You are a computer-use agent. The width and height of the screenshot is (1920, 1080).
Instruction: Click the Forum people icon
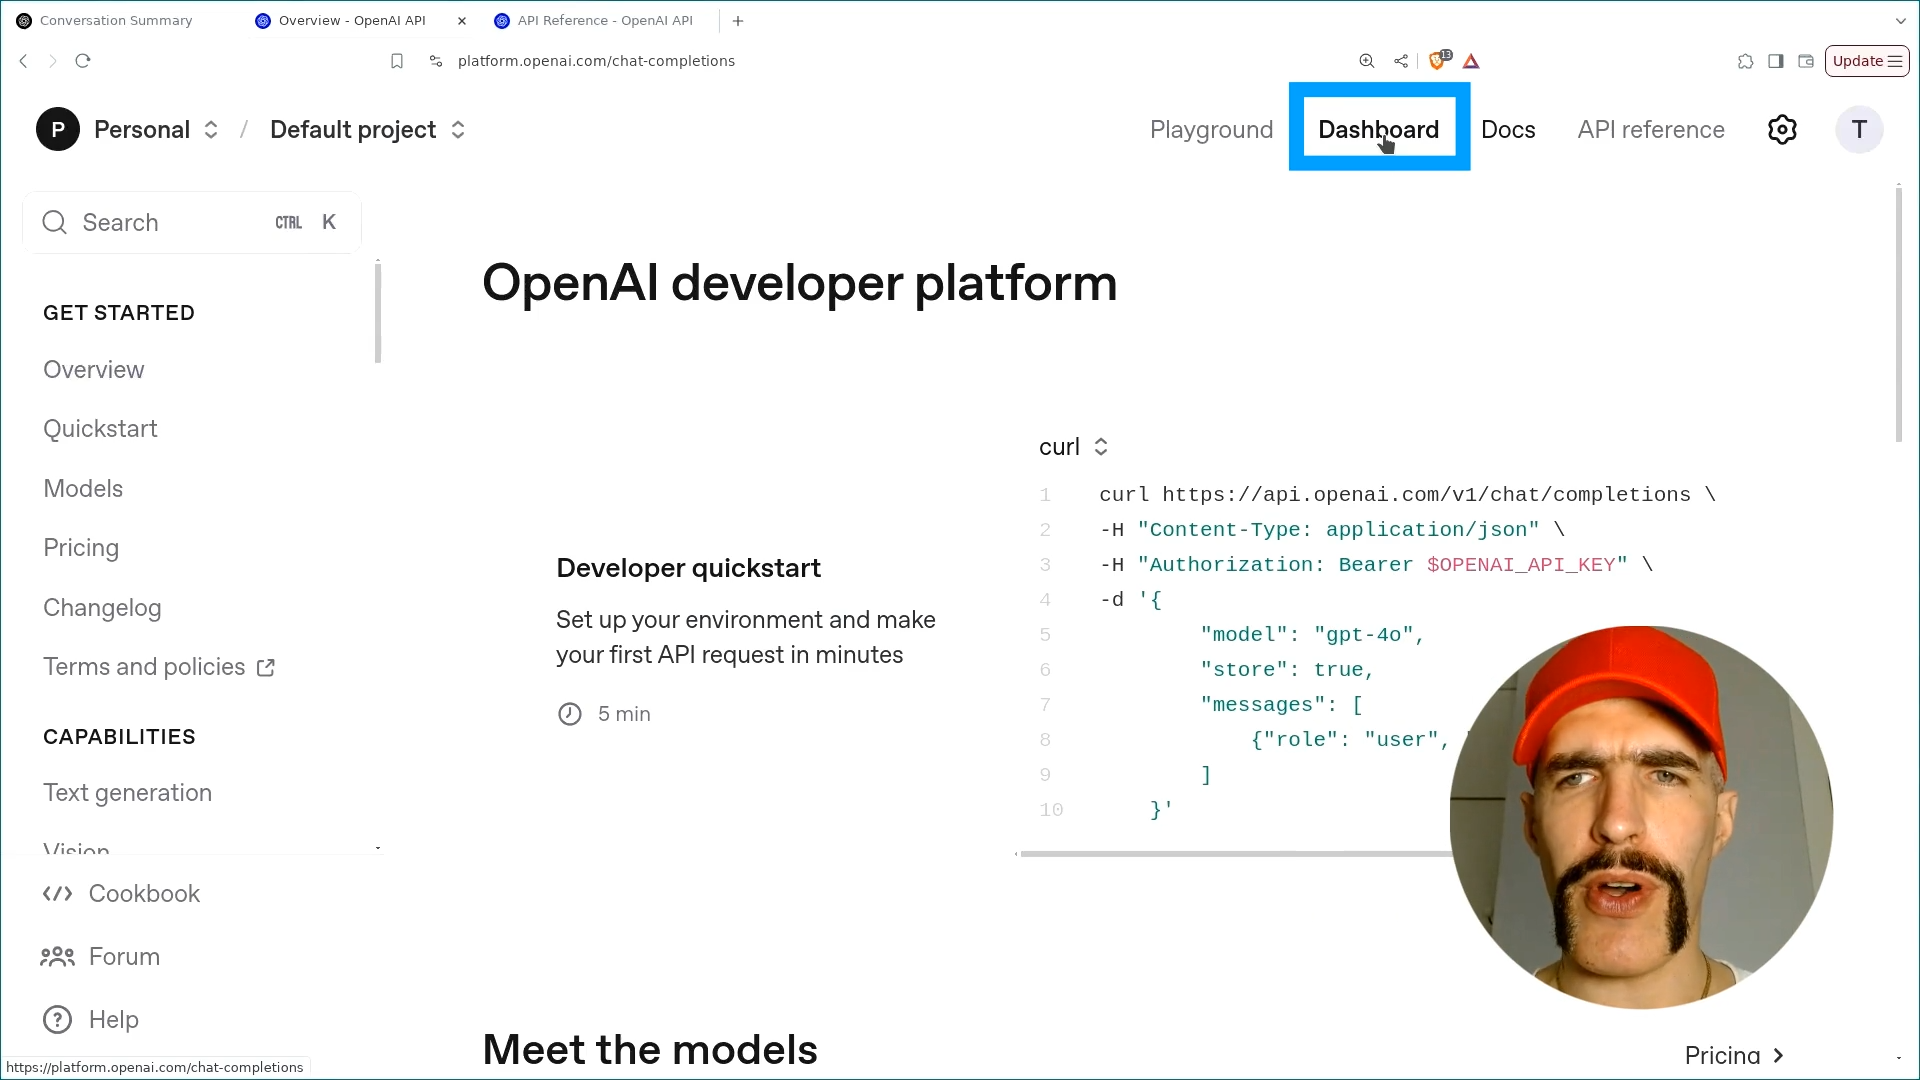(x=57, y=957)
